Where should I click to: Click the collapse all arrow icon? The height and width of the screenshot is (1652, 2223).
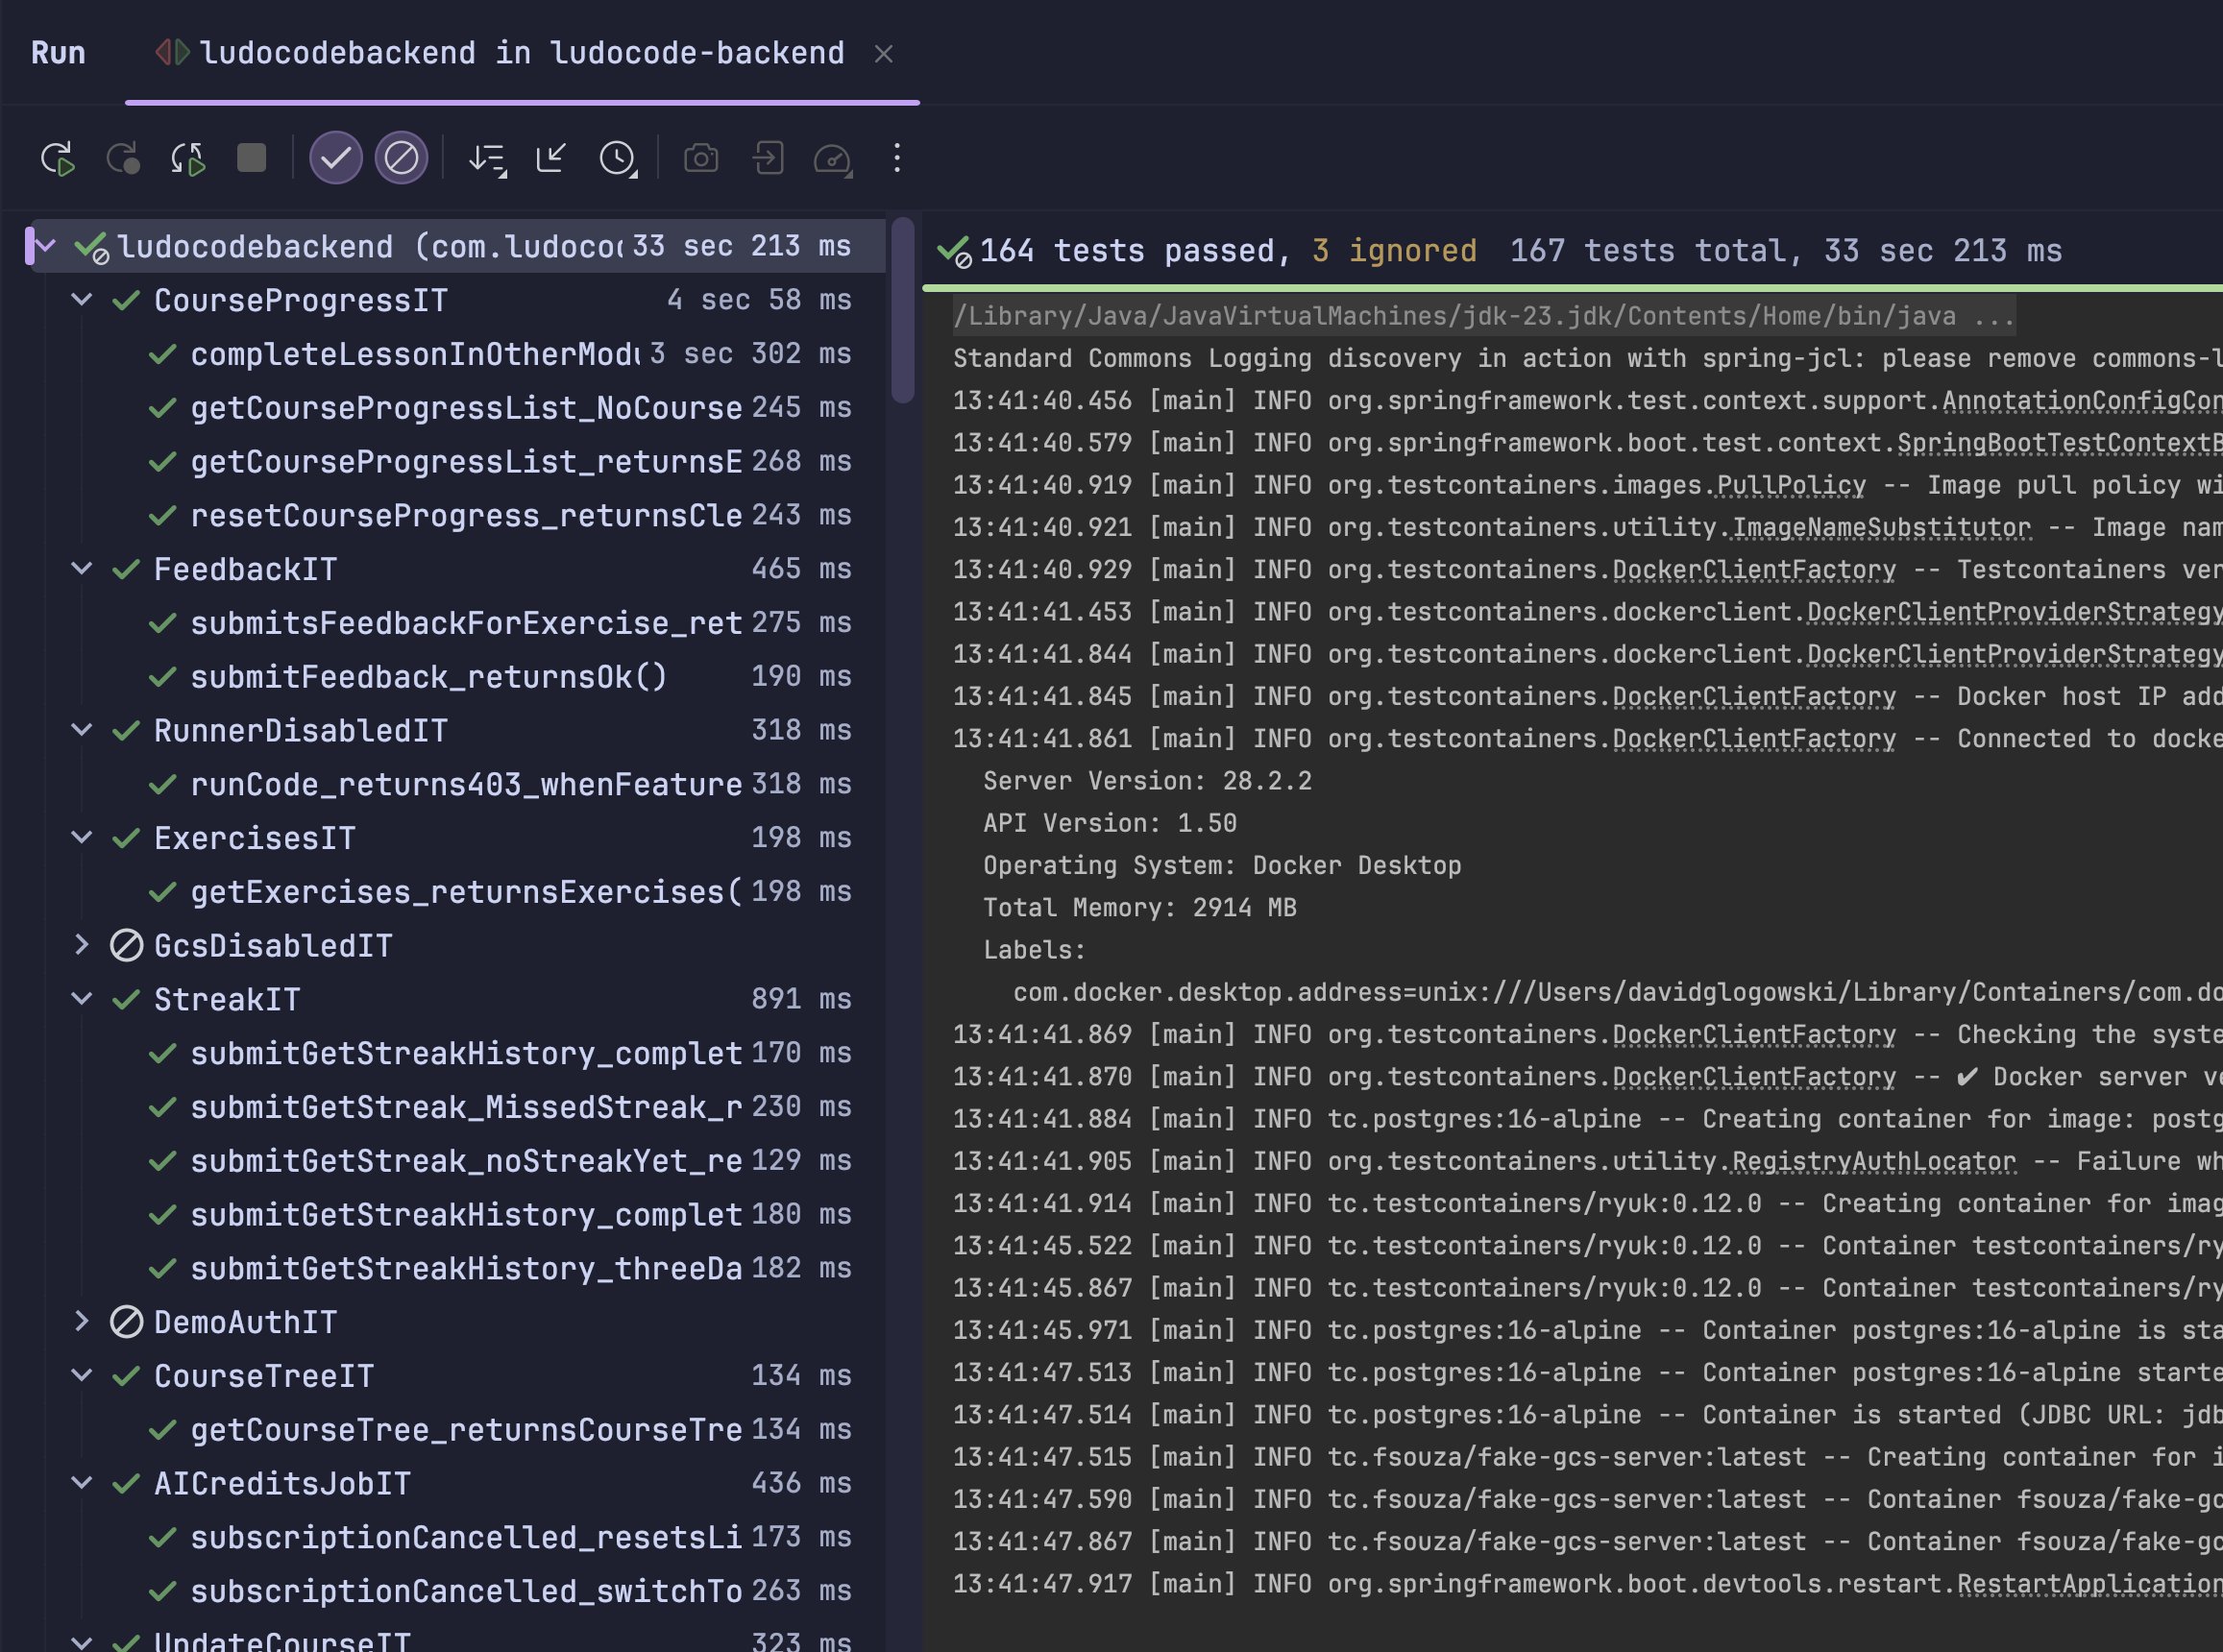coord(551,158)
